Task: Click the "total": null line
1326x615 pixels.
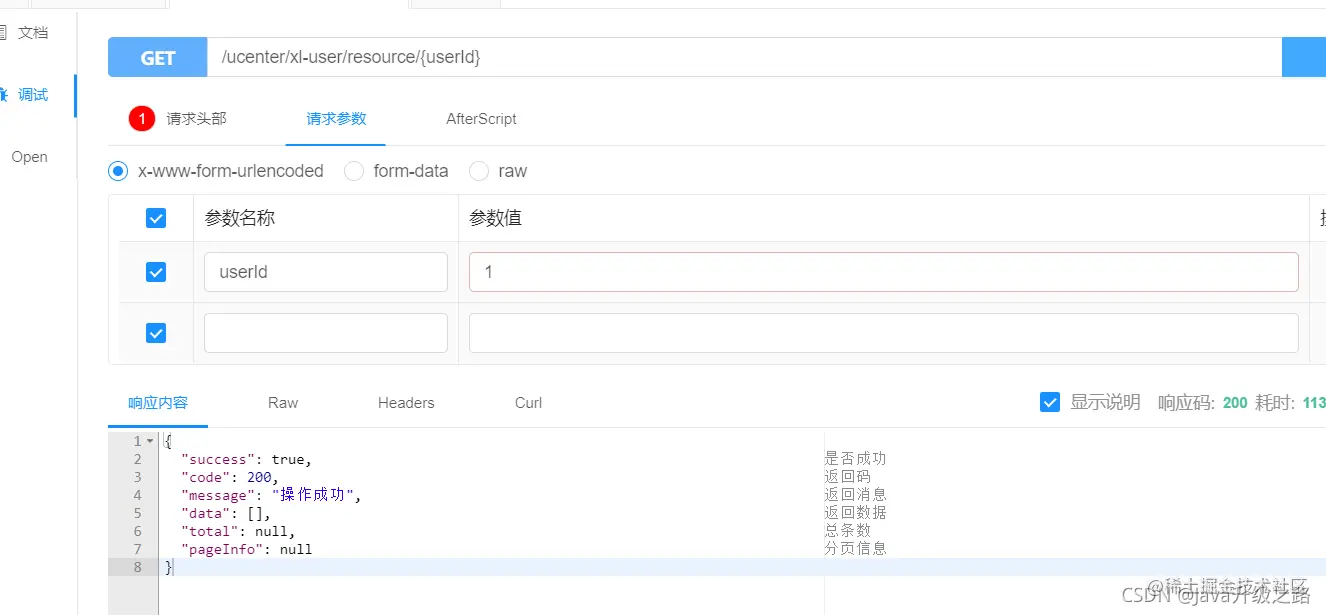Action: click(x=238, y=531)
